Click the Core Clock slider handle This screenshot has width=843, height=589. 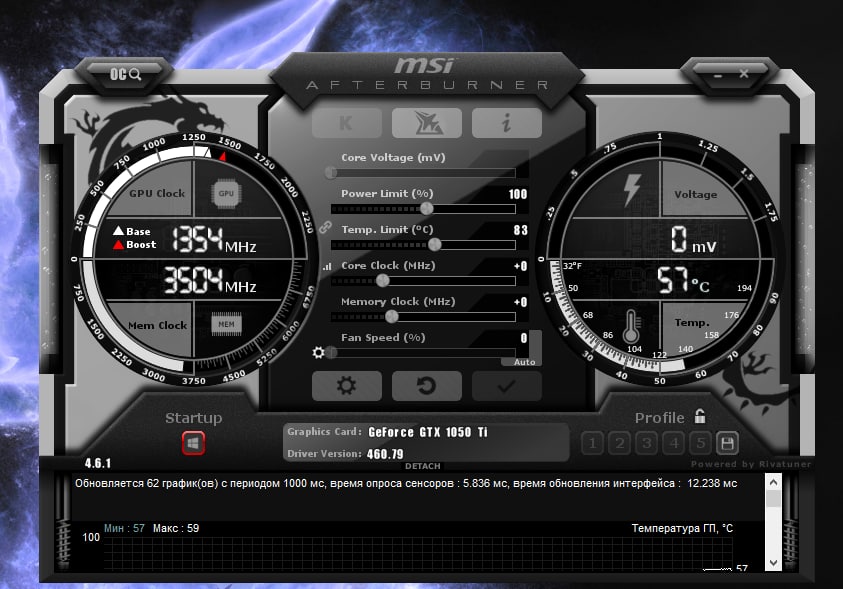point(383,281)
